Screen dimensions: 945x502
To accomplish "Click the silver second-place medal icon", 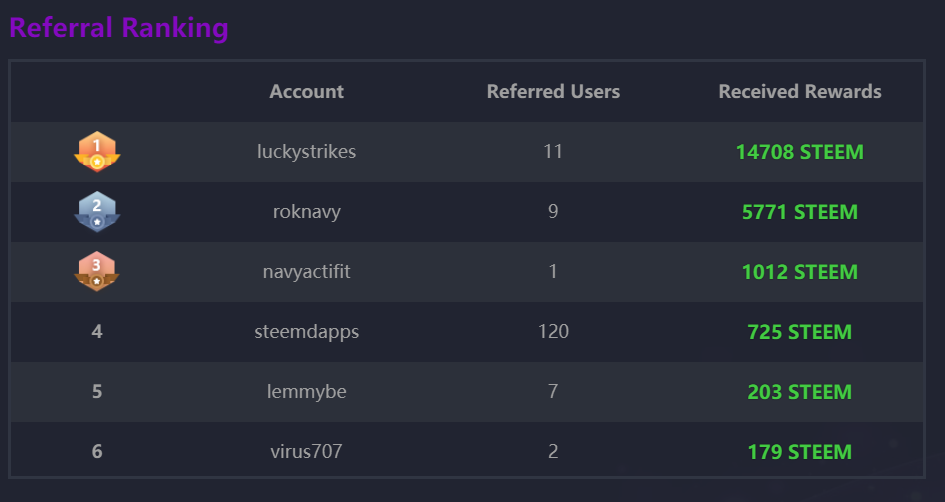I will click(97, 212).
